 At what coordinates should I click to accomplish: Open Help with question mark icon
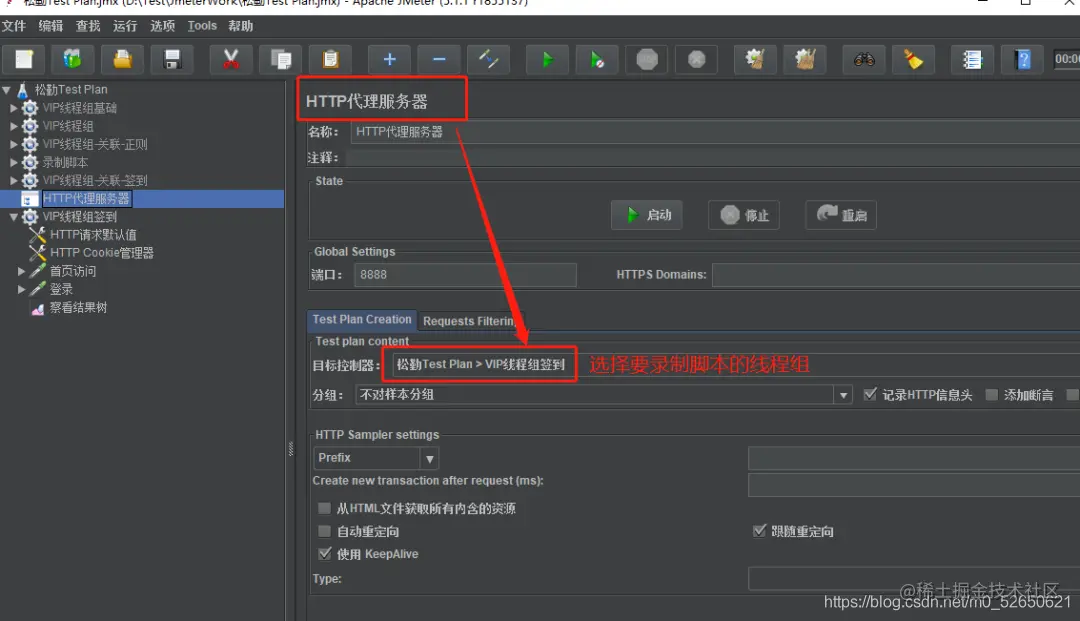click(x=1023, y=60)
